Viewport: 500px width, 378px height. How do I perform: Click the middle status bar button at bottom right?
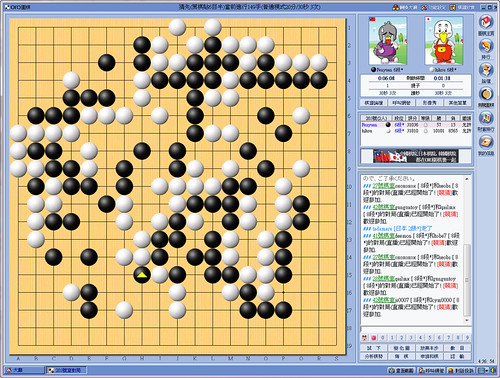coord(431,370)
